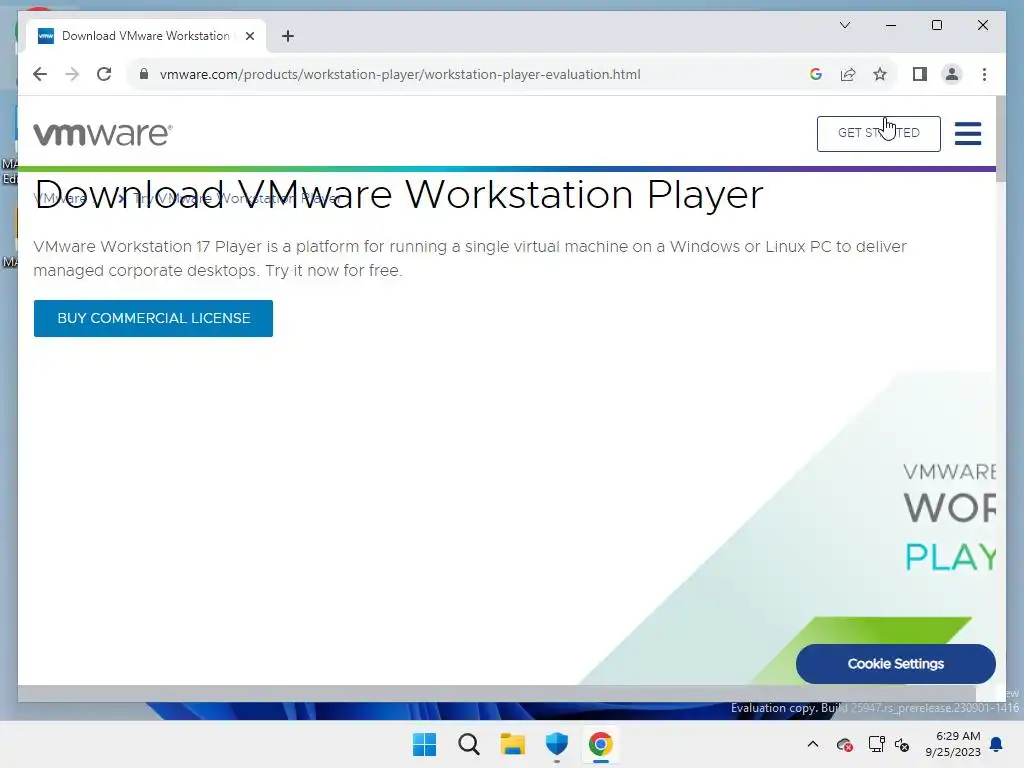Screen dimensions: 1024x768
Task: Bookmark this page with the star
Action: (880, 74)
